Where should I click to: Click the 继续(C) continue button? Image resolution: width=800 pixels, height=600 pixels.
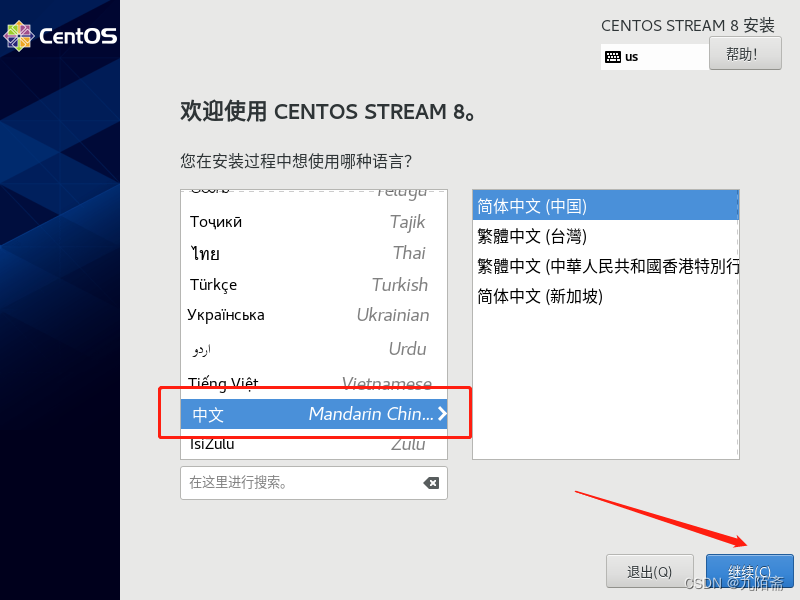tap(749, 571)
